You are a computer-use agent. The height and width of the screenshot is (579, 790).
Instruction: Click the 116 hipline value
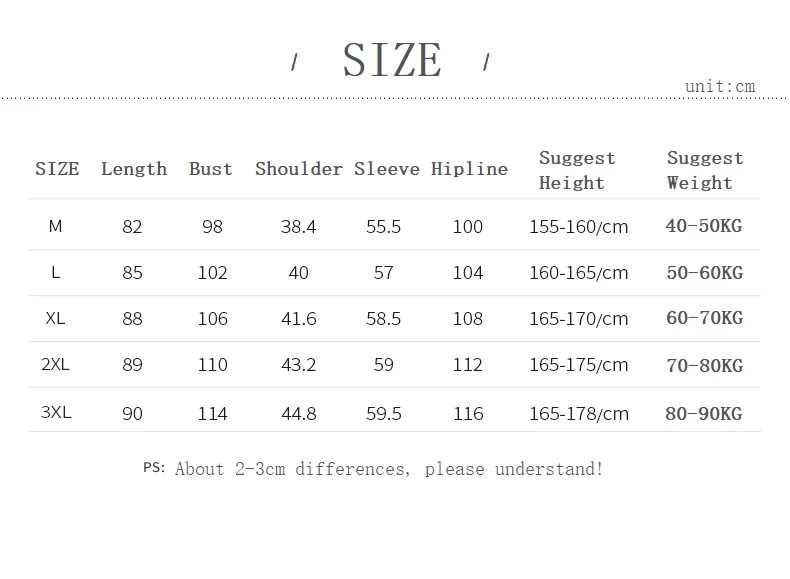(x=468, y=414)
